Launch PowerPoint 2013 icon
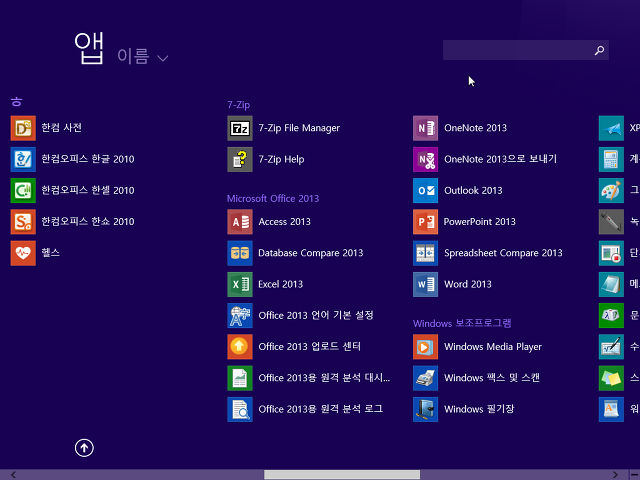This screenshot has height=480, width=640. point(425,222)
